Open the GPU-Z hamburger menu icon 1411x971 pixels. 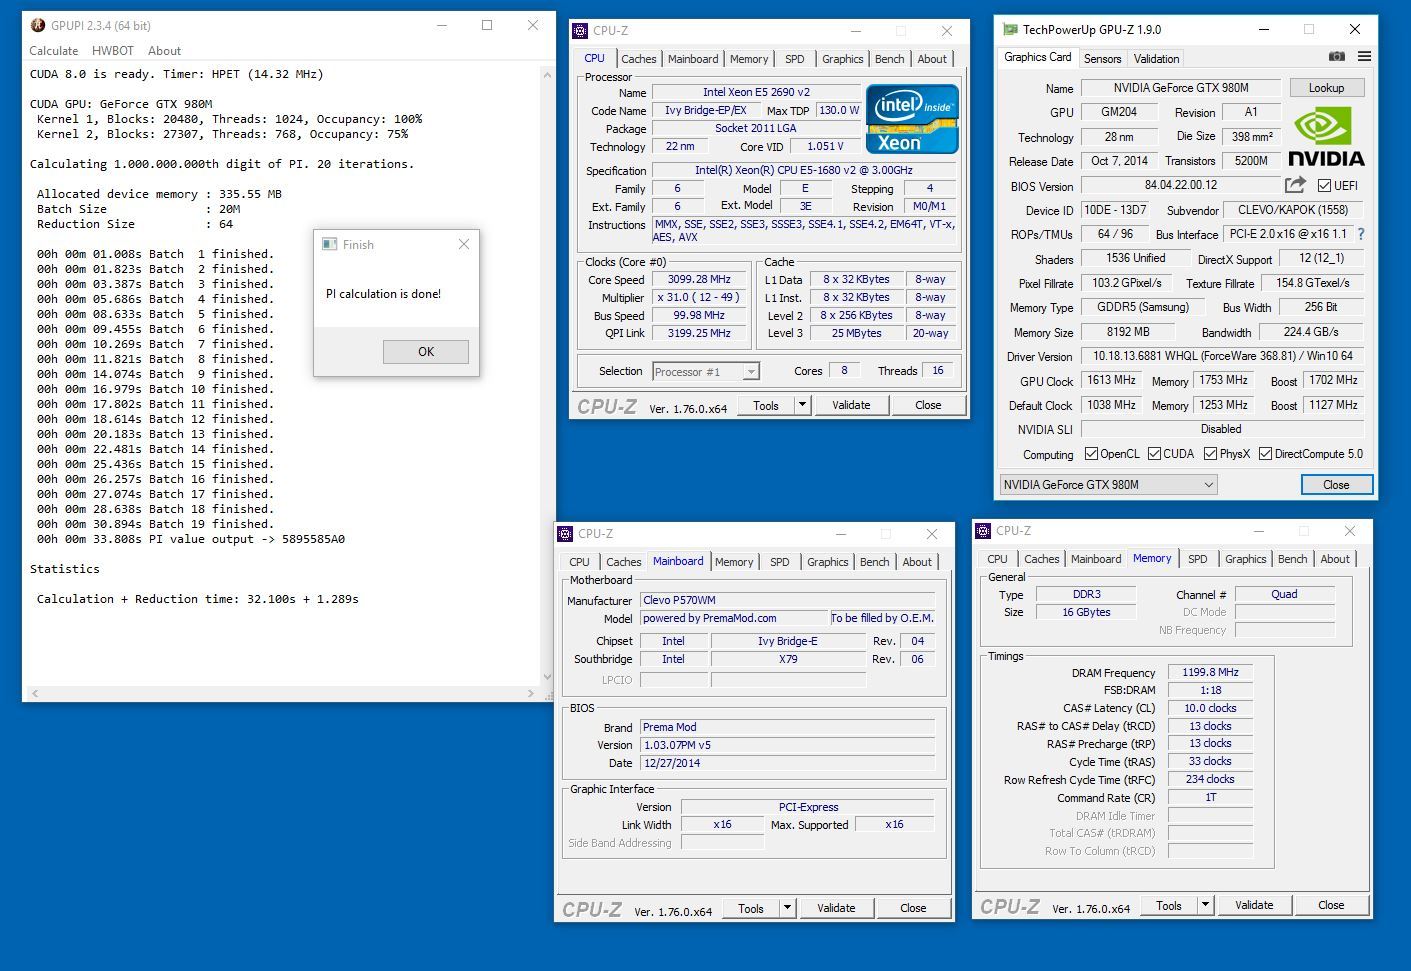click(1364, 57)
